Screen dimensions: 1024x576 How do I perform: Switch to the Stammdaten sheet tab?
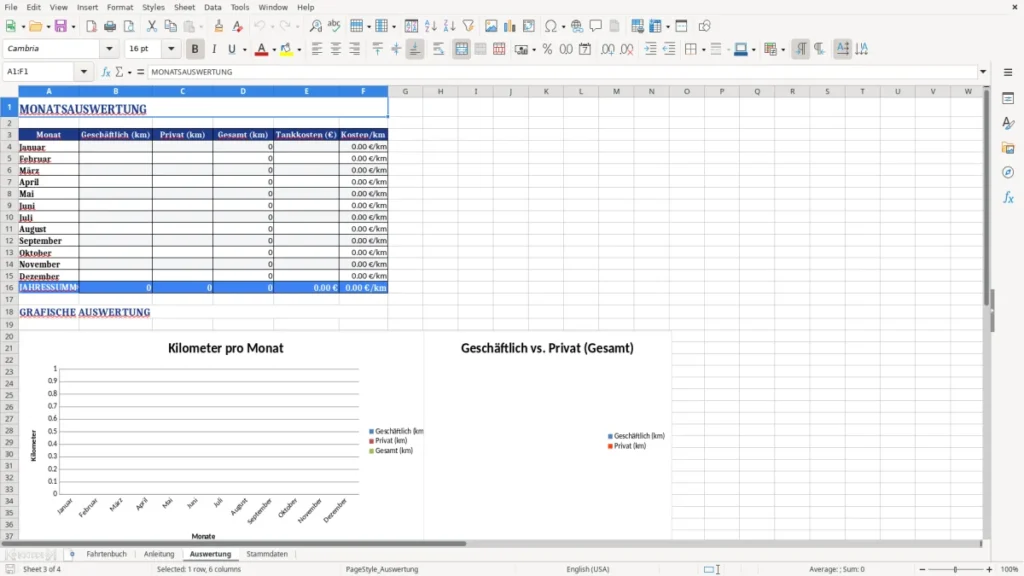click(266, 554)
